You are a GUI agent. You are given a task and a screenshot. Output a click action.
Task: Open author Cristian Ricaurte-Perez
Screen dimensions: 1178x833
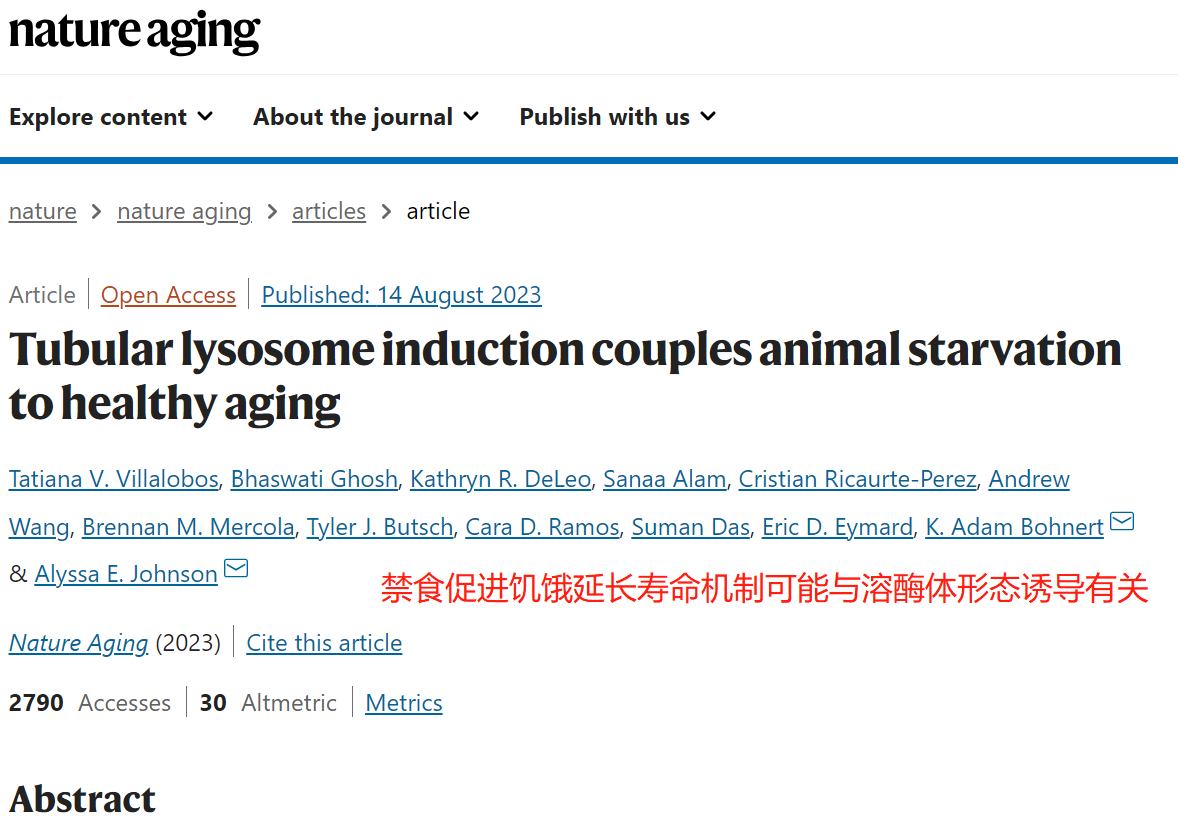click(x=857, y=479)
